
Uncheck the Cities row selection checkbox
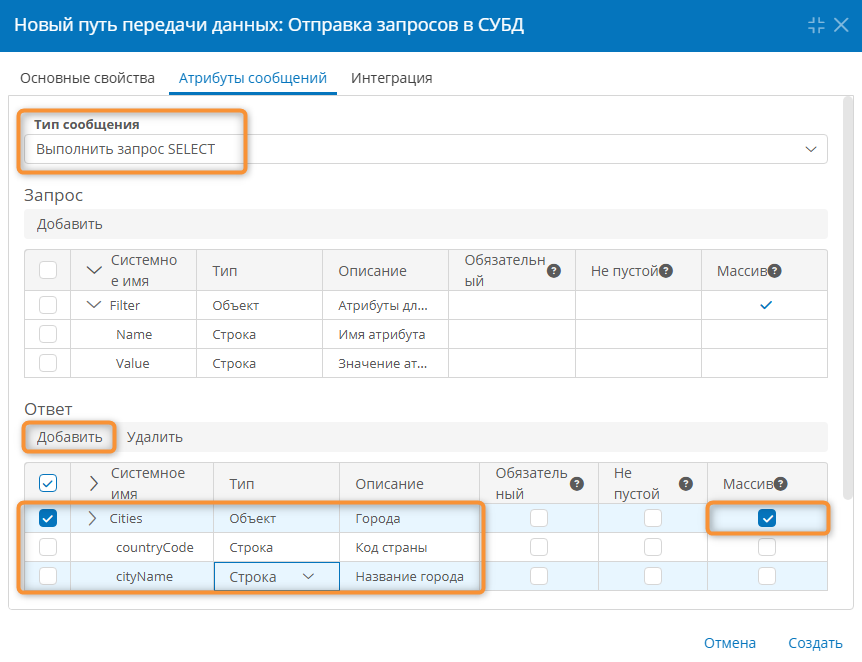pos(48,518)
